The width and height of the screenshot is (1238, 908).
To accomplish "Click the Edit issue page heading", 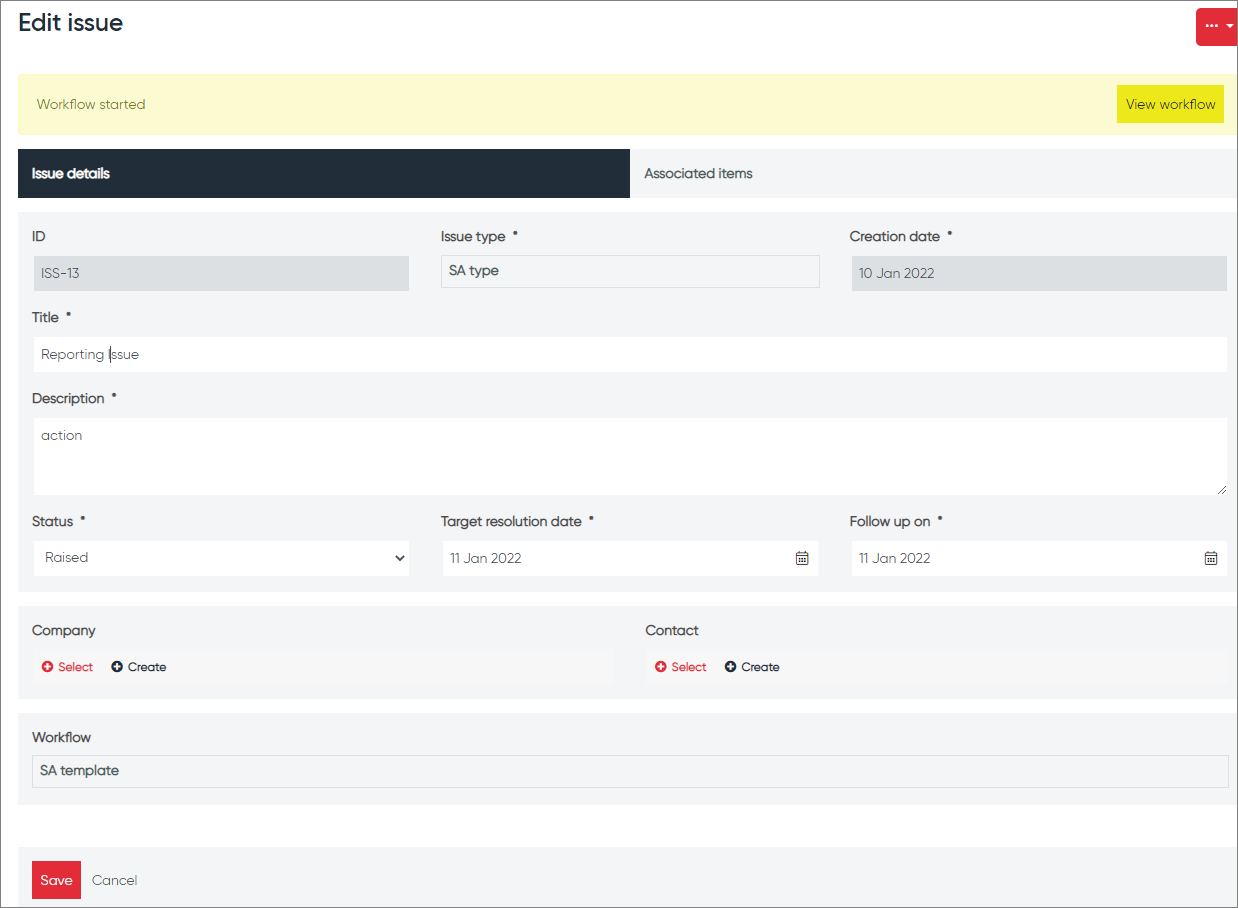I will click(71, 23).
